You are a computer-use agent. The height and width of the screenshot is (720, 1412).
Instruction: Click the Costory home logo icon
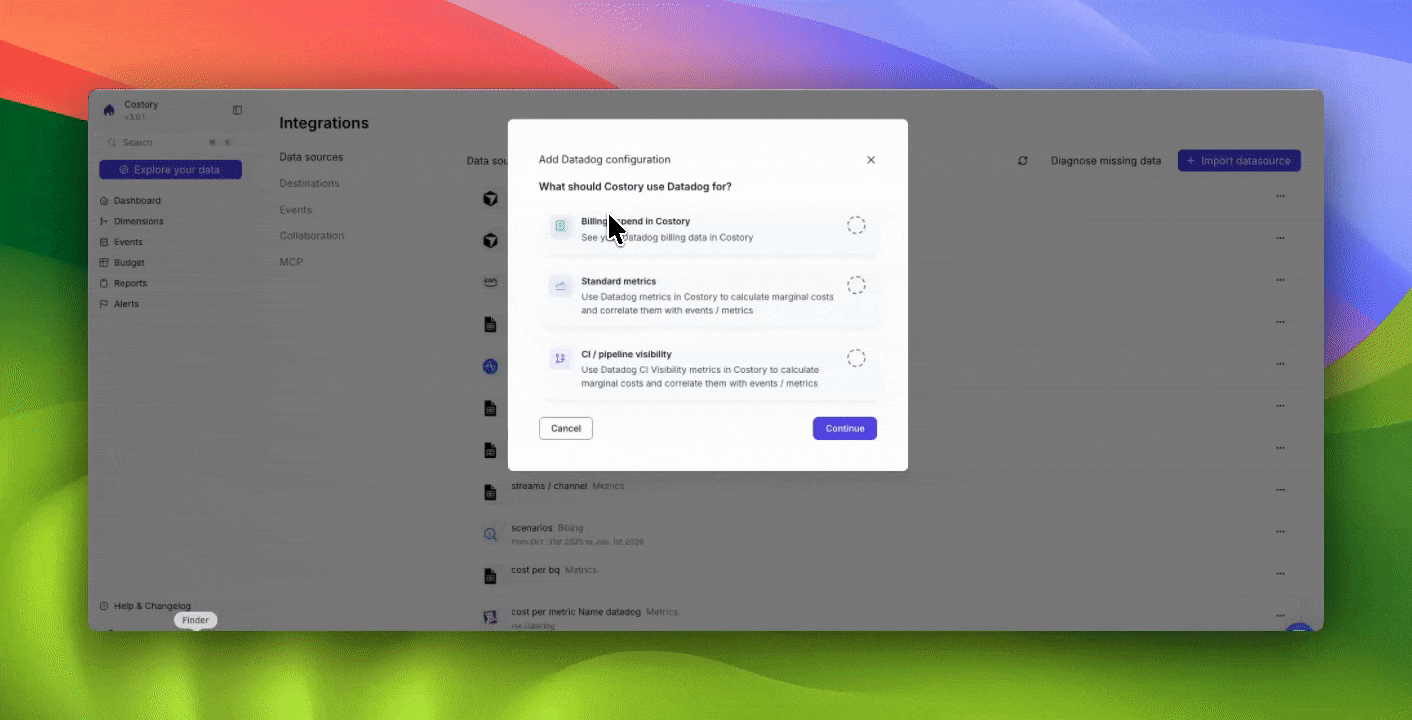click(109, 110)
